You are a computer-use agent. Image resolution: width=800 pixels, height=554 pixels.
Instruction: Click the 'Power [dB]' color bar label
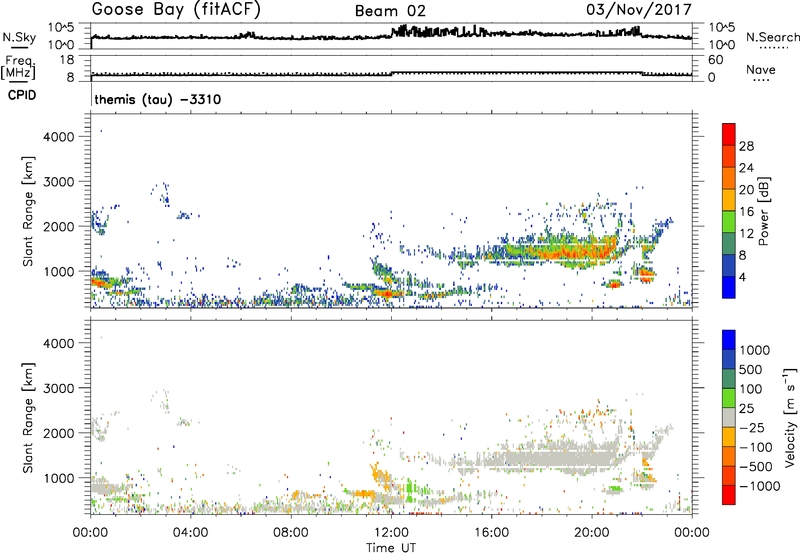[x=763, y=211]
